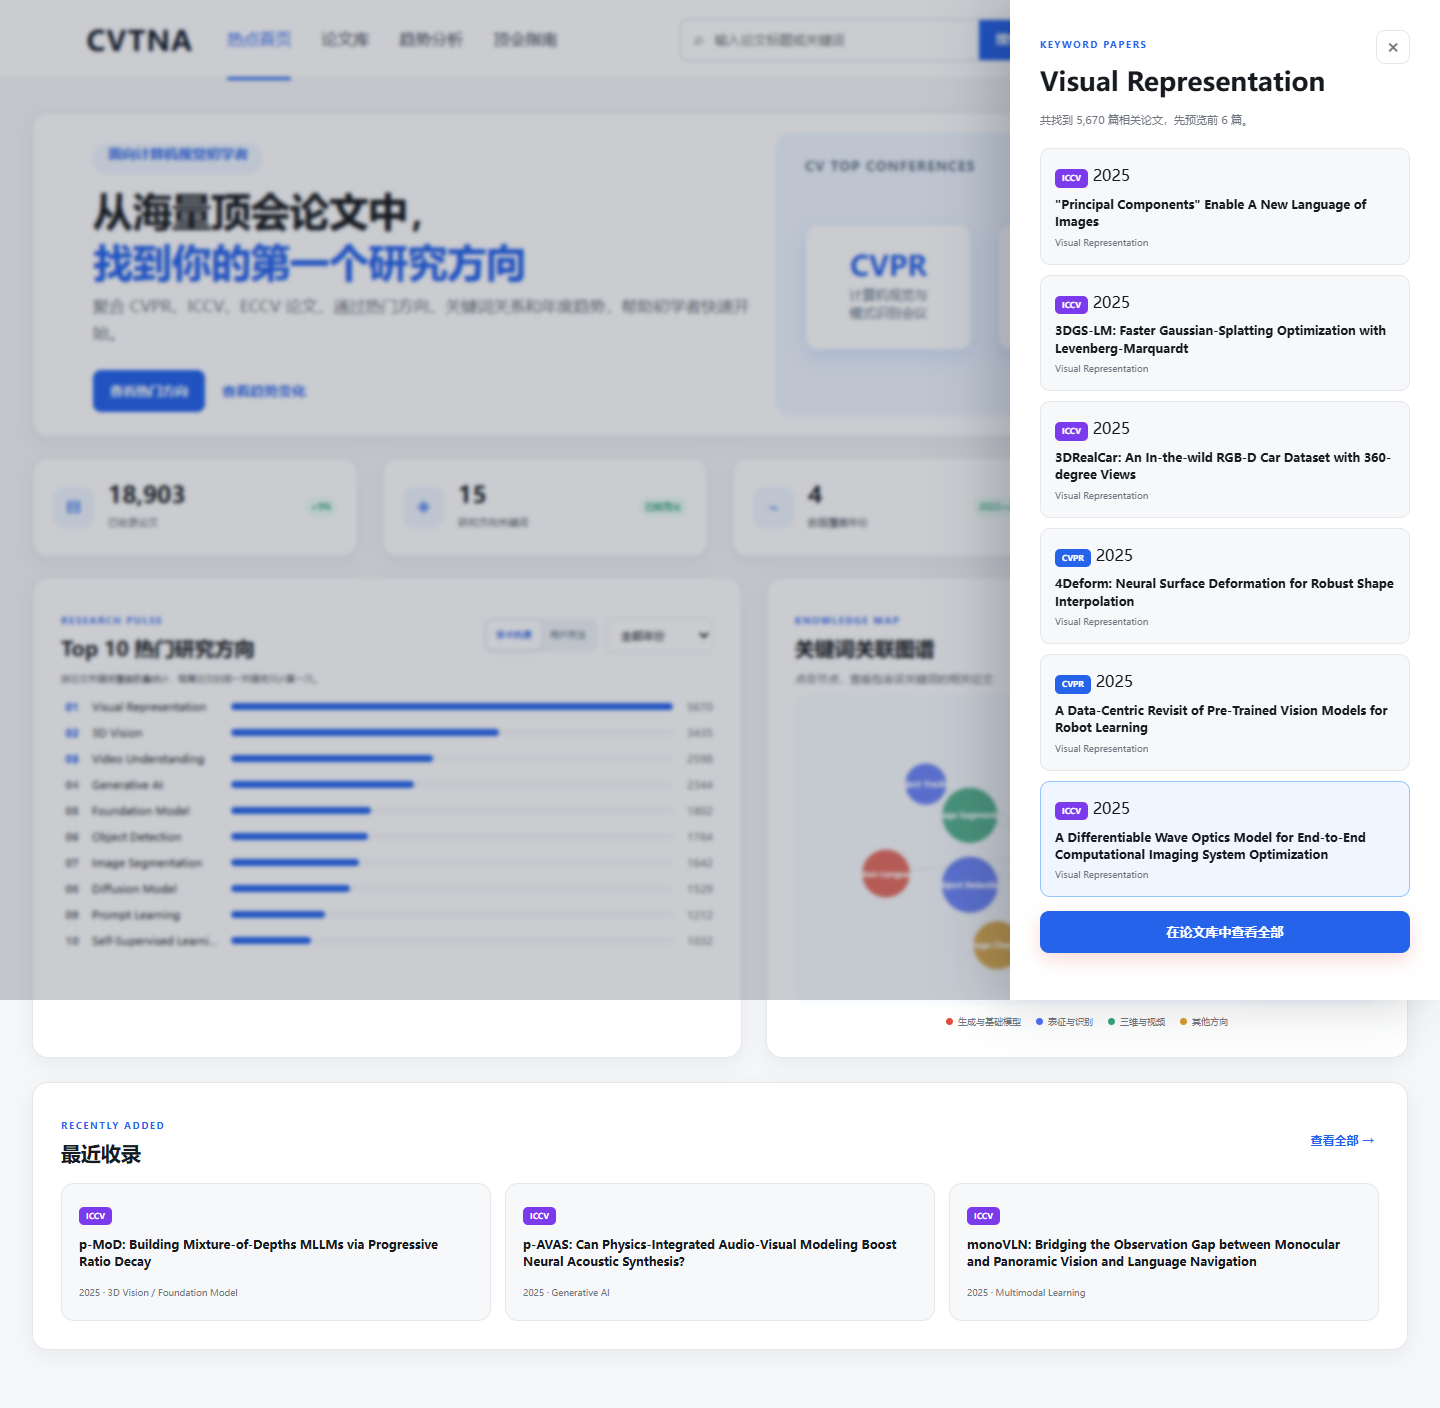Select the 3D Vision row in Top 10
1440x1408 pixels.
point(388,733)
